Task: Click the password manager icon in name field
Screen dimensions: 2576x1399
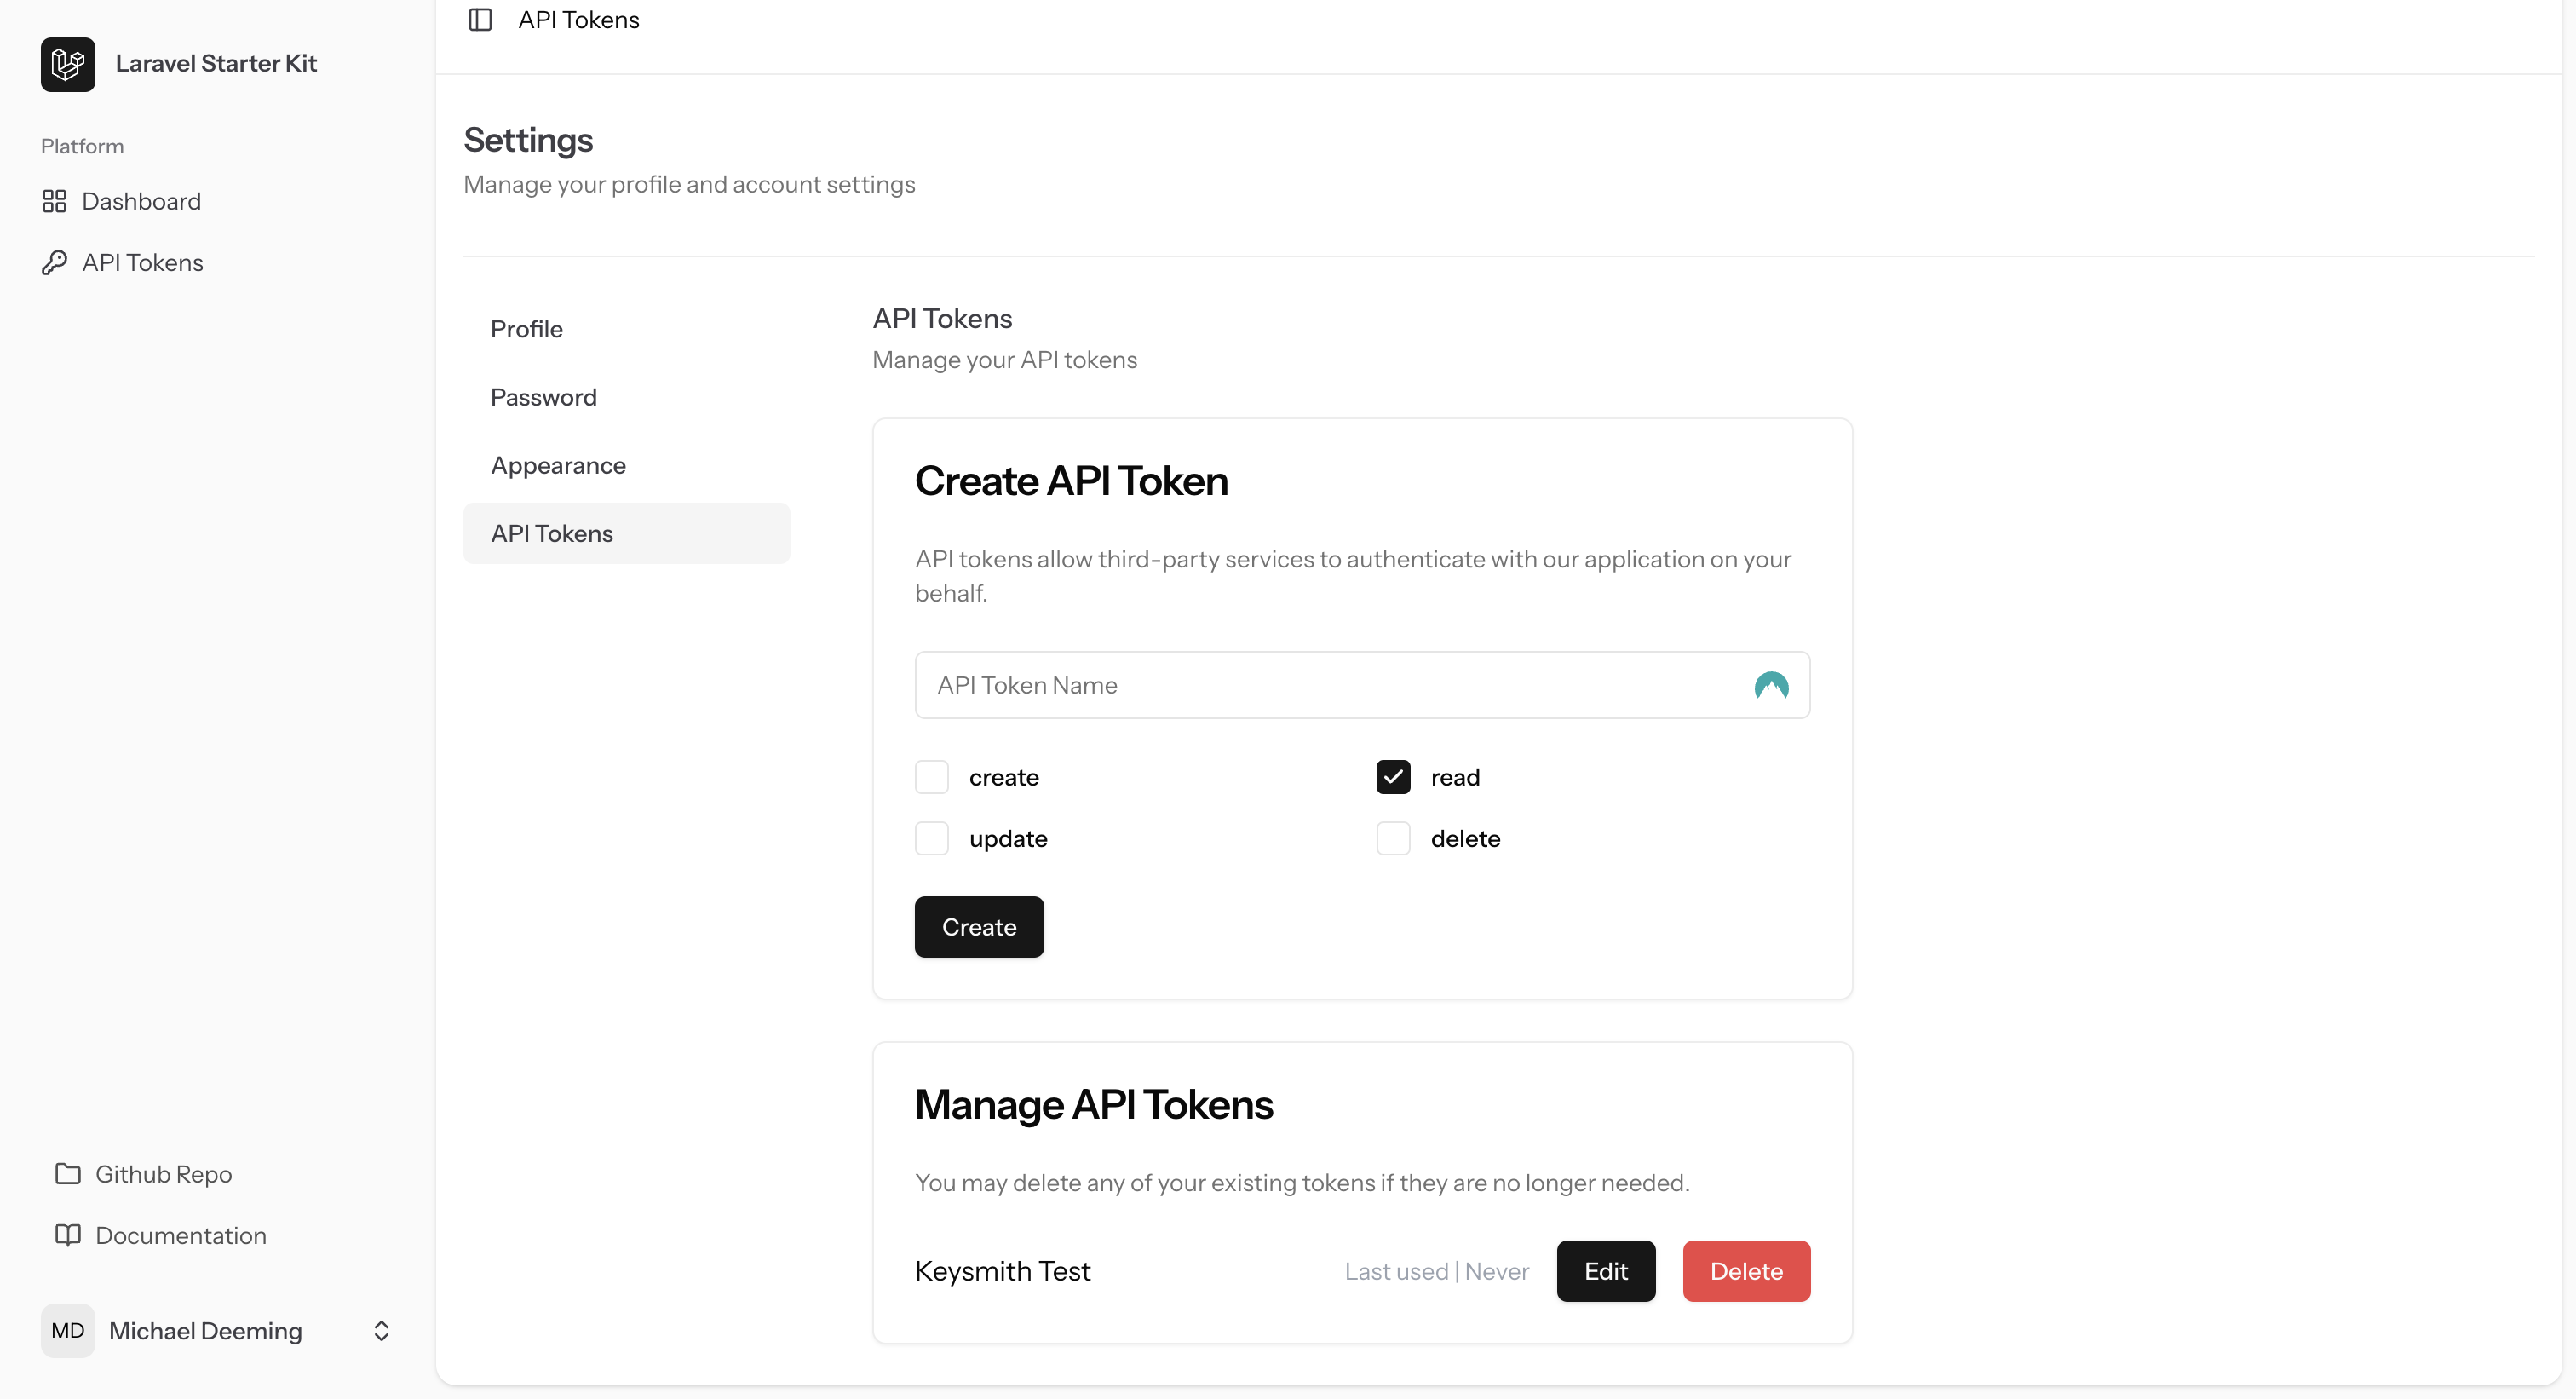Action: (x=1771, y=686)
